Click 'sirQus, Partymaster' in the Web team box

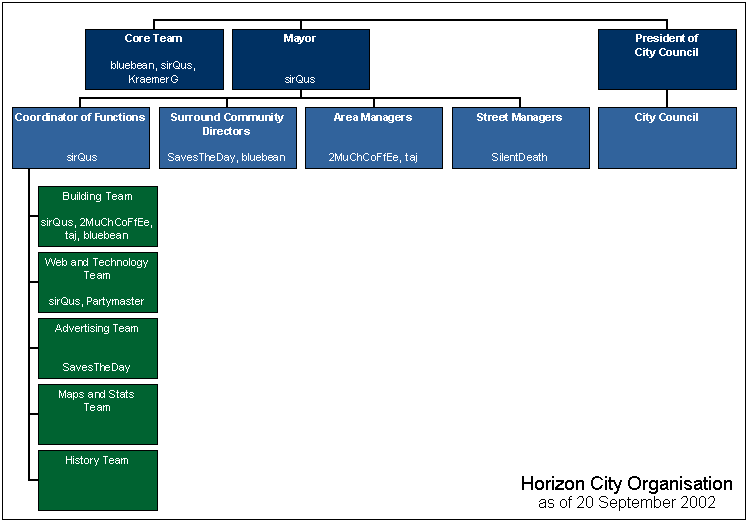pyautogui.click(x=97, y=301)
